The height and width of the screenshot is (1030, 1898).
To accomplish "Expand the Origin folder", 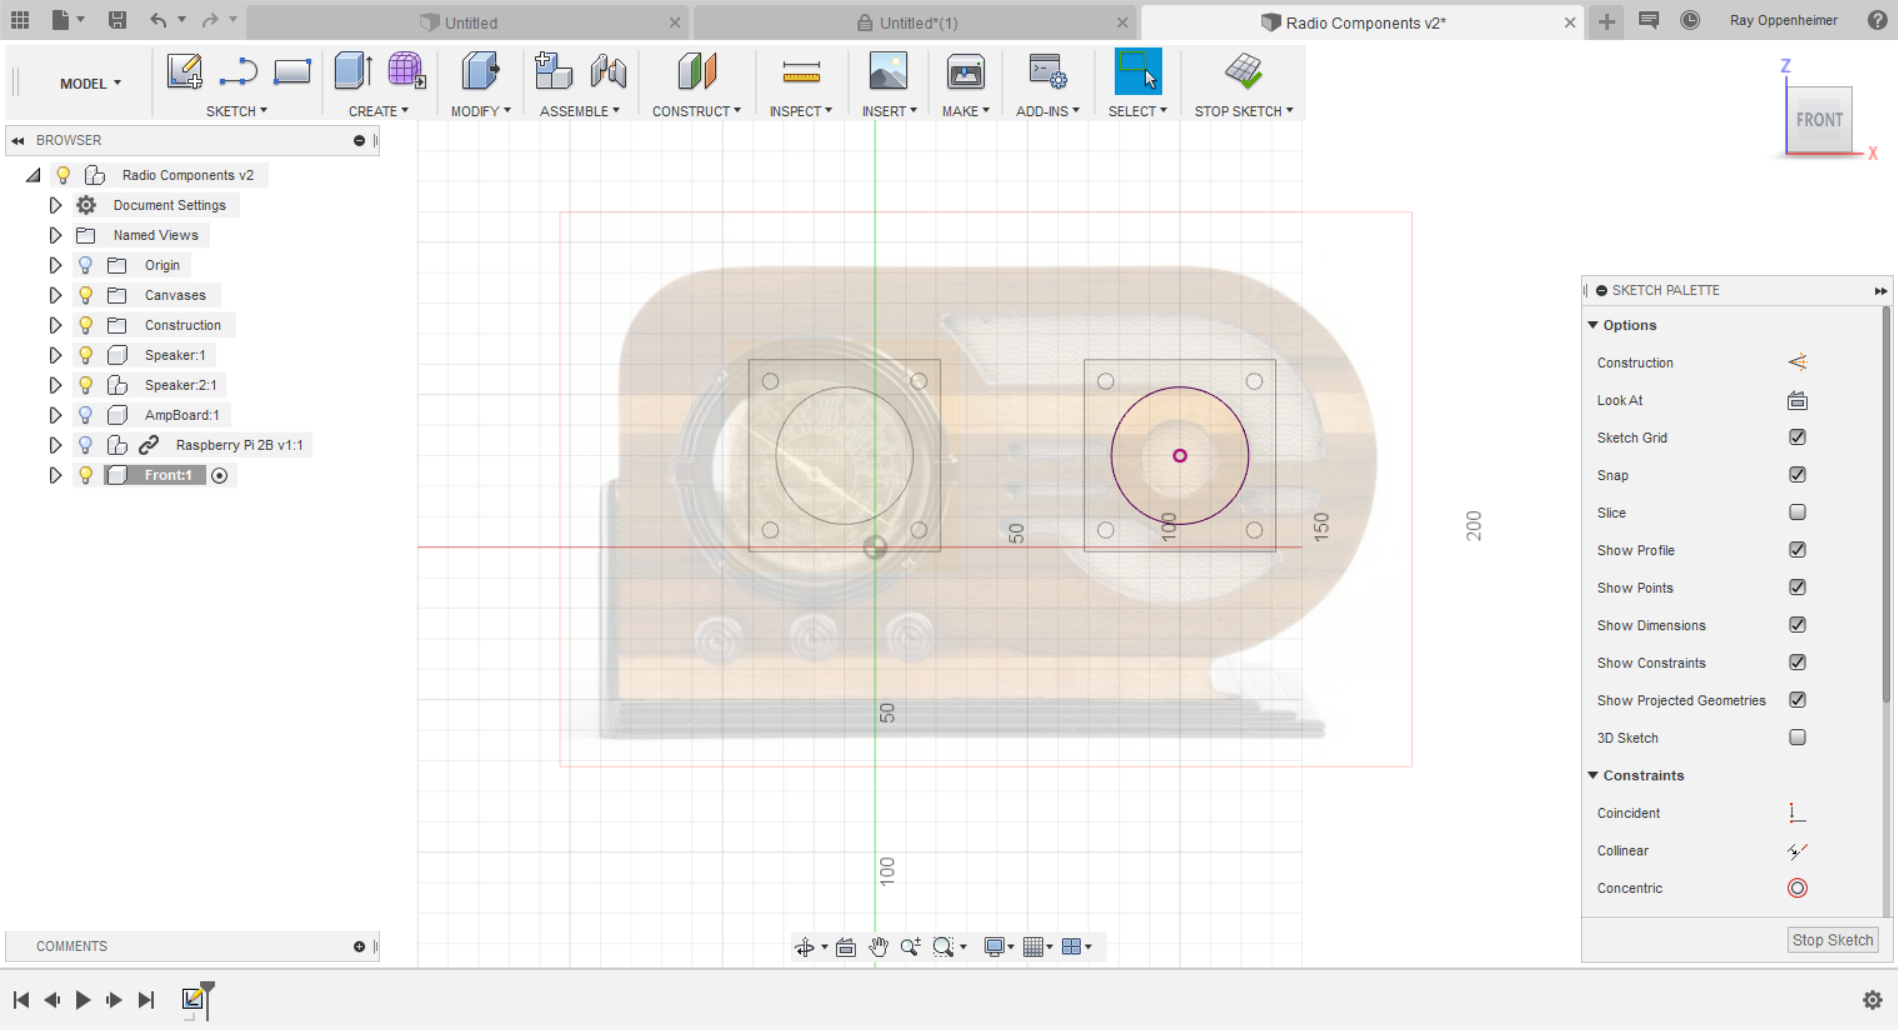I will (55, 265).
